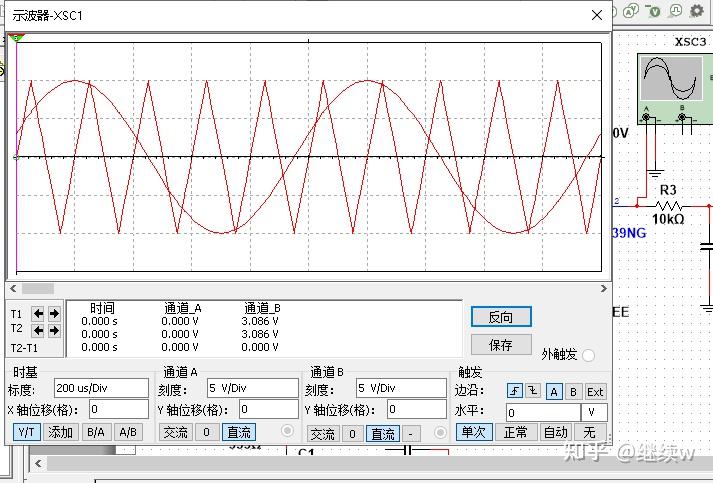Click the 反向 reverse button

click(x=501, y=317)
